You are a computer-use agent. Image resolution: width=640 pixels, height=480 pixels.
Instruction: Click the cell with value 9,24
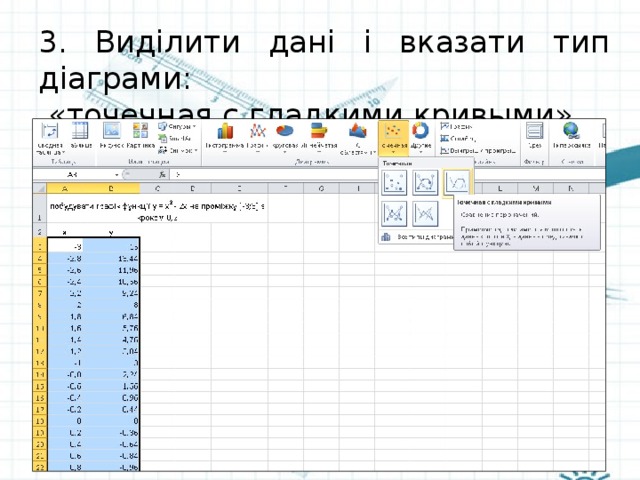tap(111, 293)
